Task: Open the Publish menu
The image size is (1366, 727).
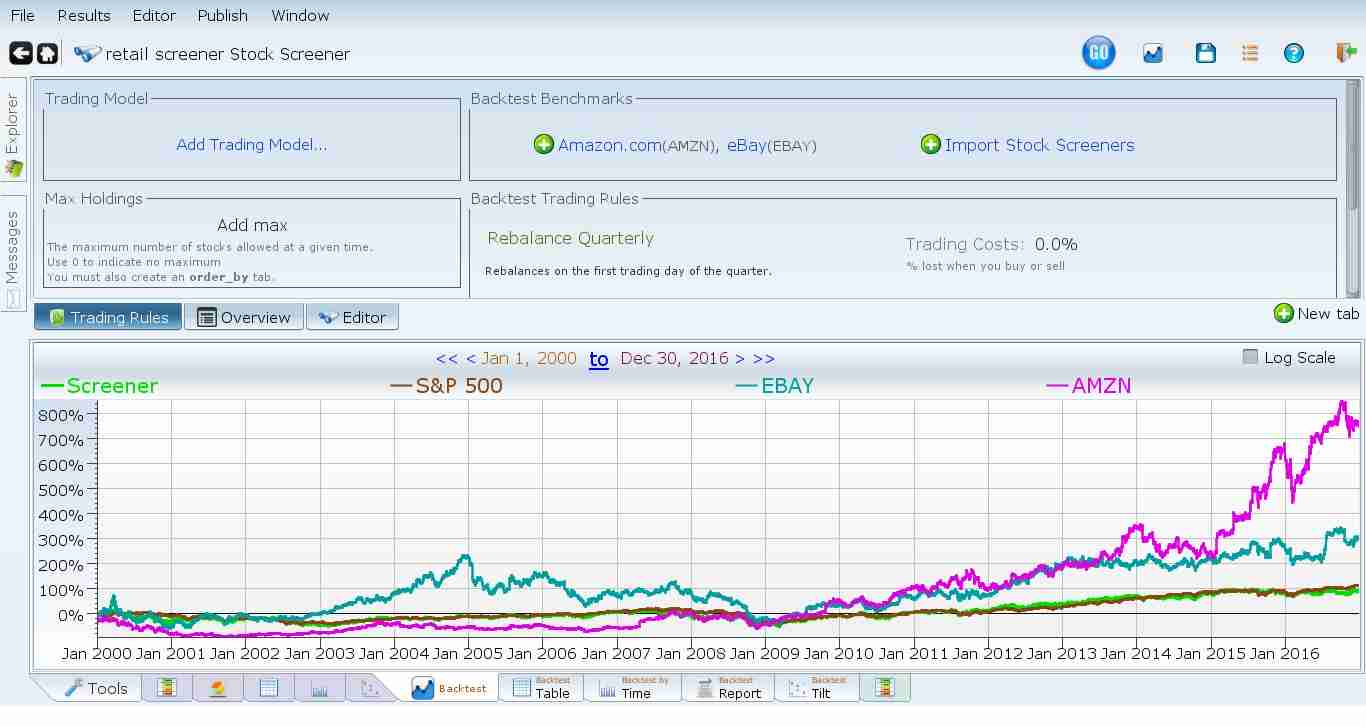Action: (x=222, y=15)
